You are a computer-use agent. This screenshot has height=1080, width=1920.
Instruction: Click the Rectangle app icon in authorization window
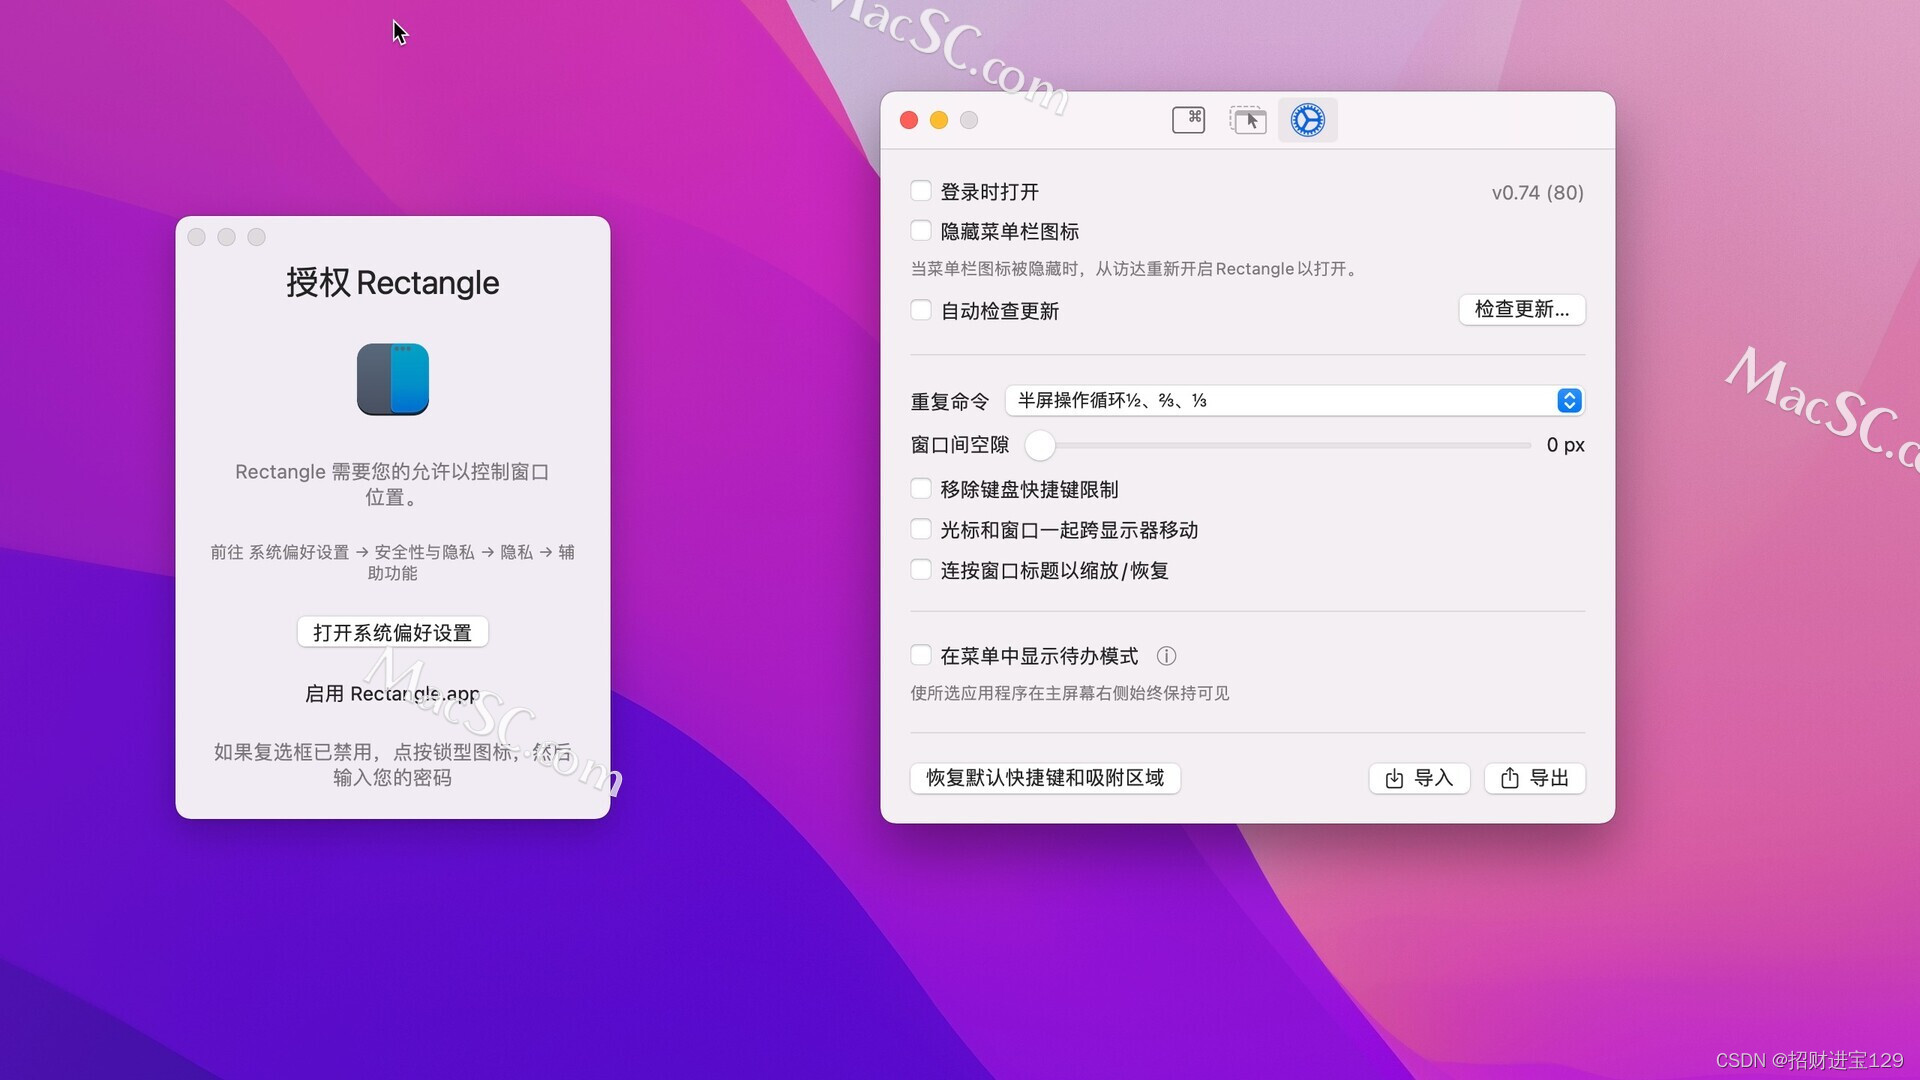(x=393, y=379)
